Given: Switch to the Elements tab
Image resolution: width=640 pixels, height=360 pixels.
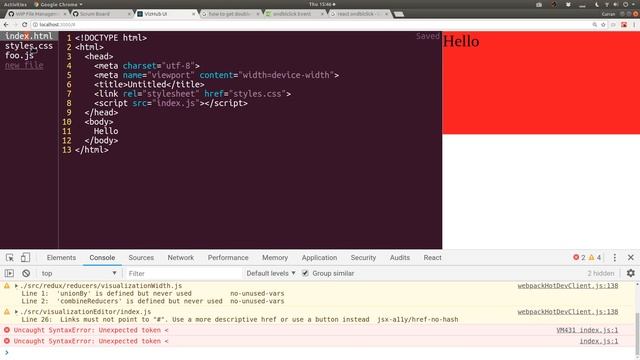Looking at the screenshot, I should (61, 258).
